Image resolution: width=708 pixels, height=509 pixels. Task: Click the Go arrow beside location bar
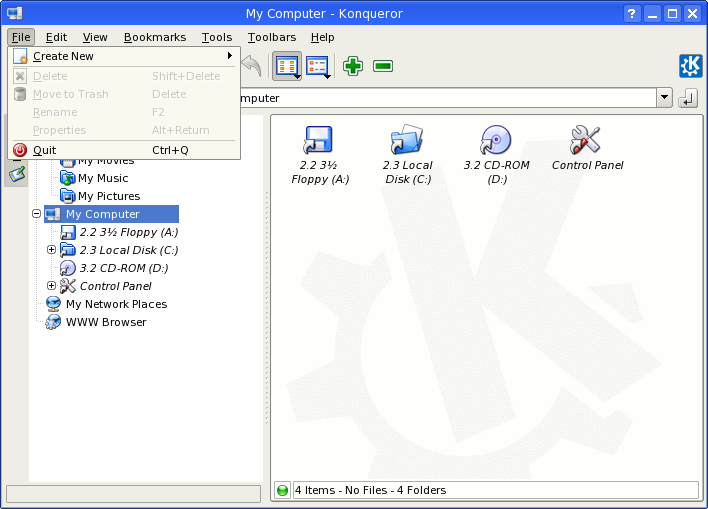[688, 98]
